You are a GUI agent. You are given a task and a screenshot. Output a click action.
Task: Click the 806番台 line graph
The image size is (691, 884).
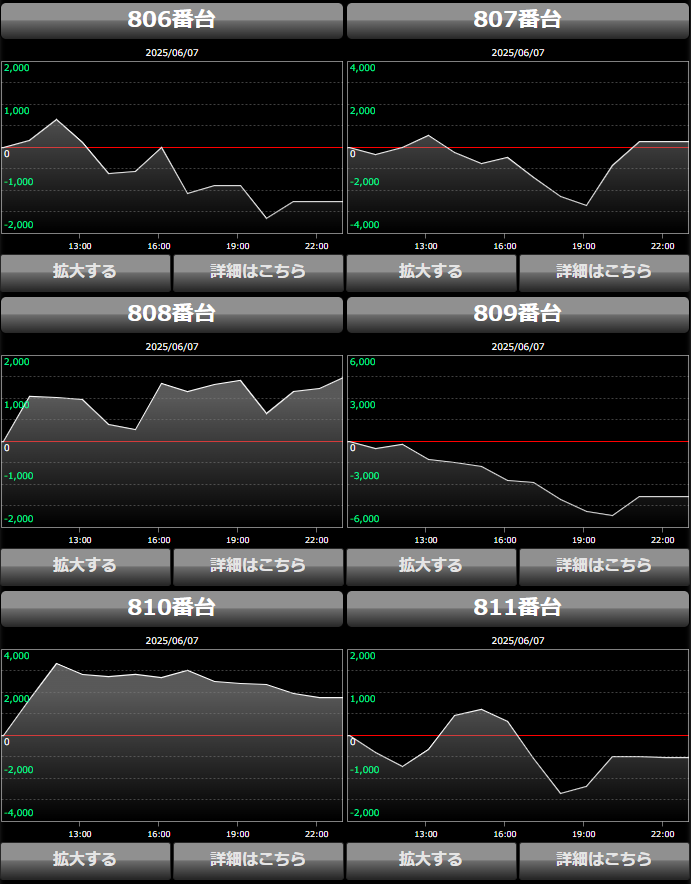[x=172, y=147]
